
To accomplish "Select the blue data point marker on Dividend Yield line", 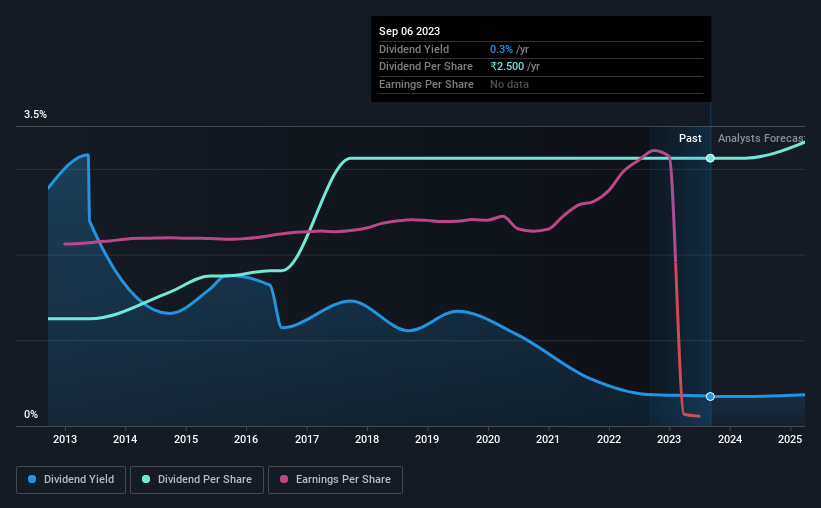I will 710,396.
